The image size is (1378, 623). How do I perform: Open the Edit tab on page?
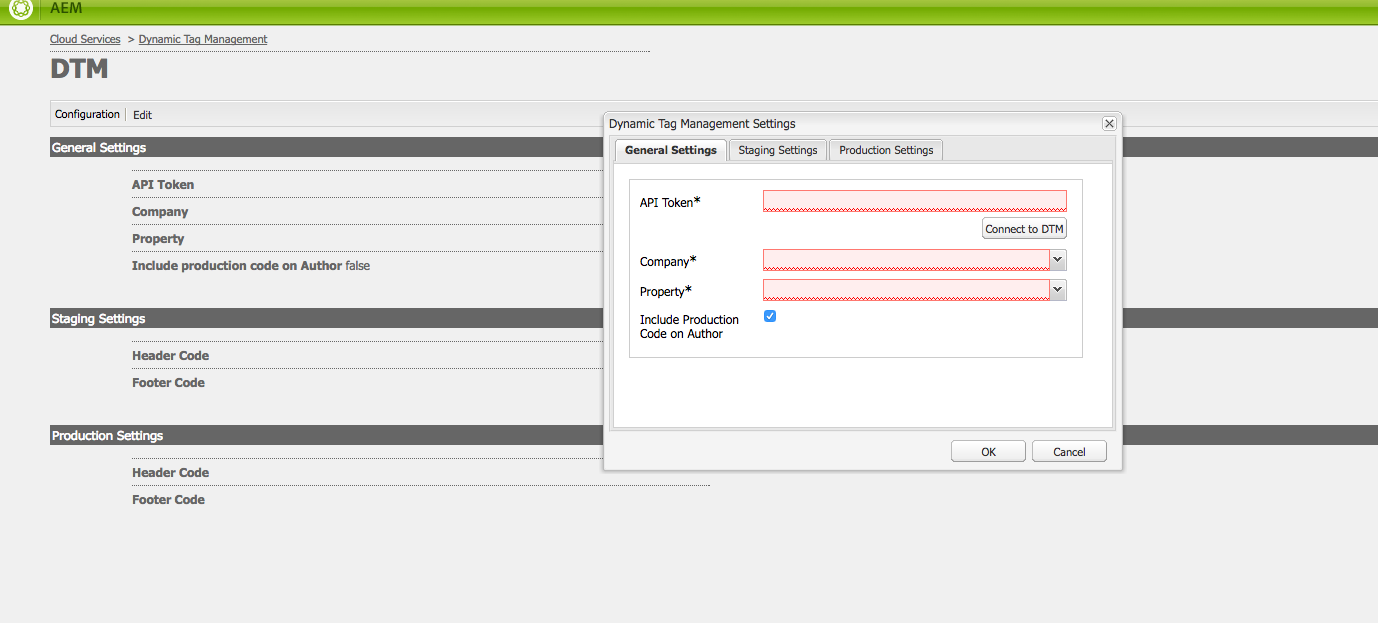tap(142, 115)
